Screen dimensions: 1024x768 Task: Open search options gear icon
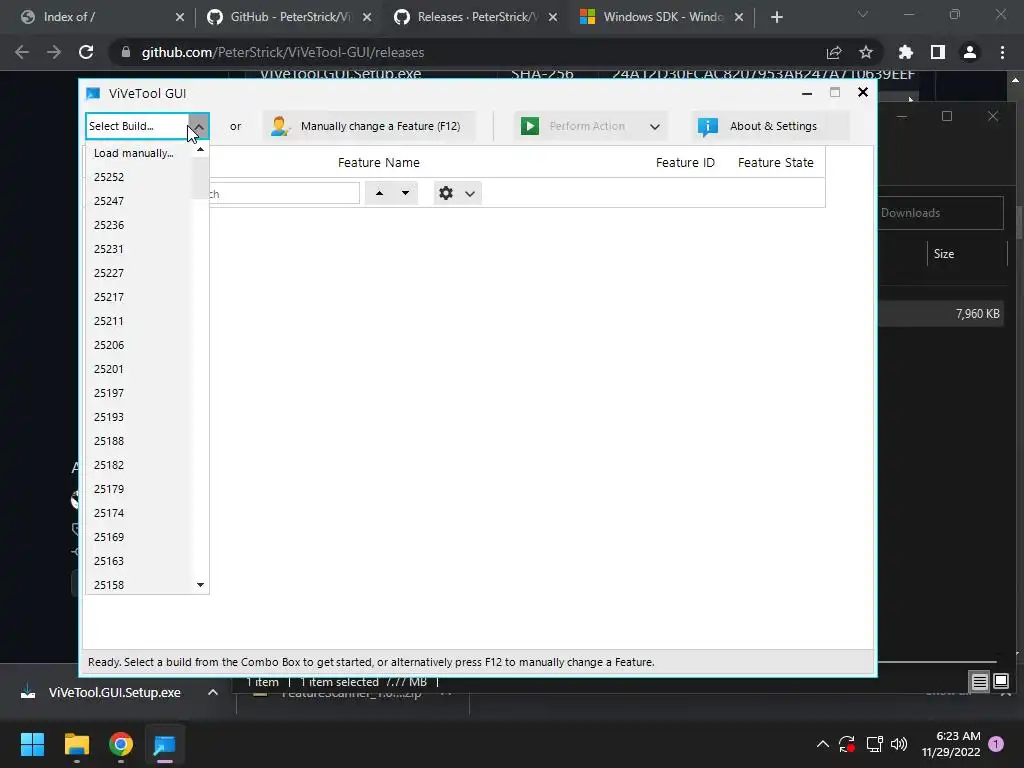coord(446,193)
